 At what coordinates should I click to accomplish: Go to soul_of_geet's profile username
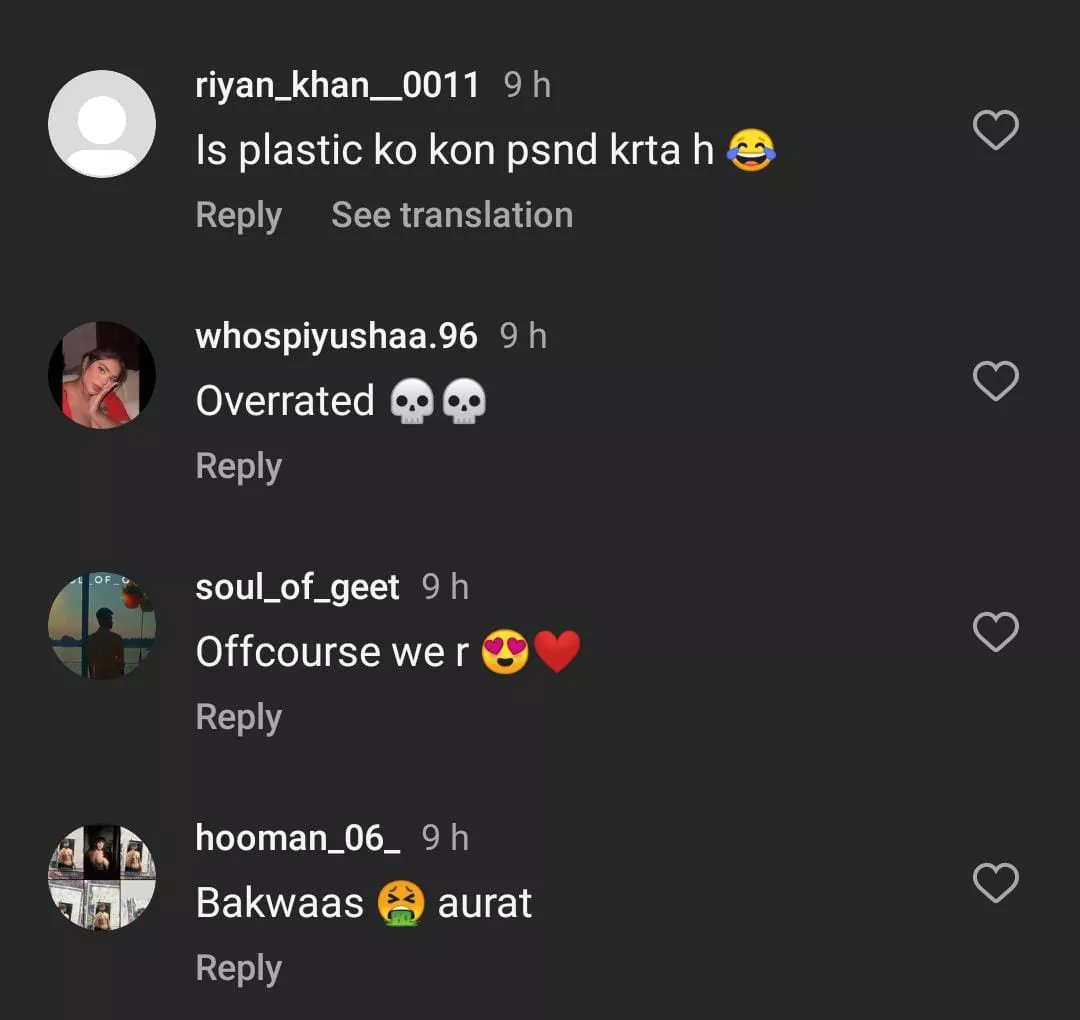pos(297,587)
